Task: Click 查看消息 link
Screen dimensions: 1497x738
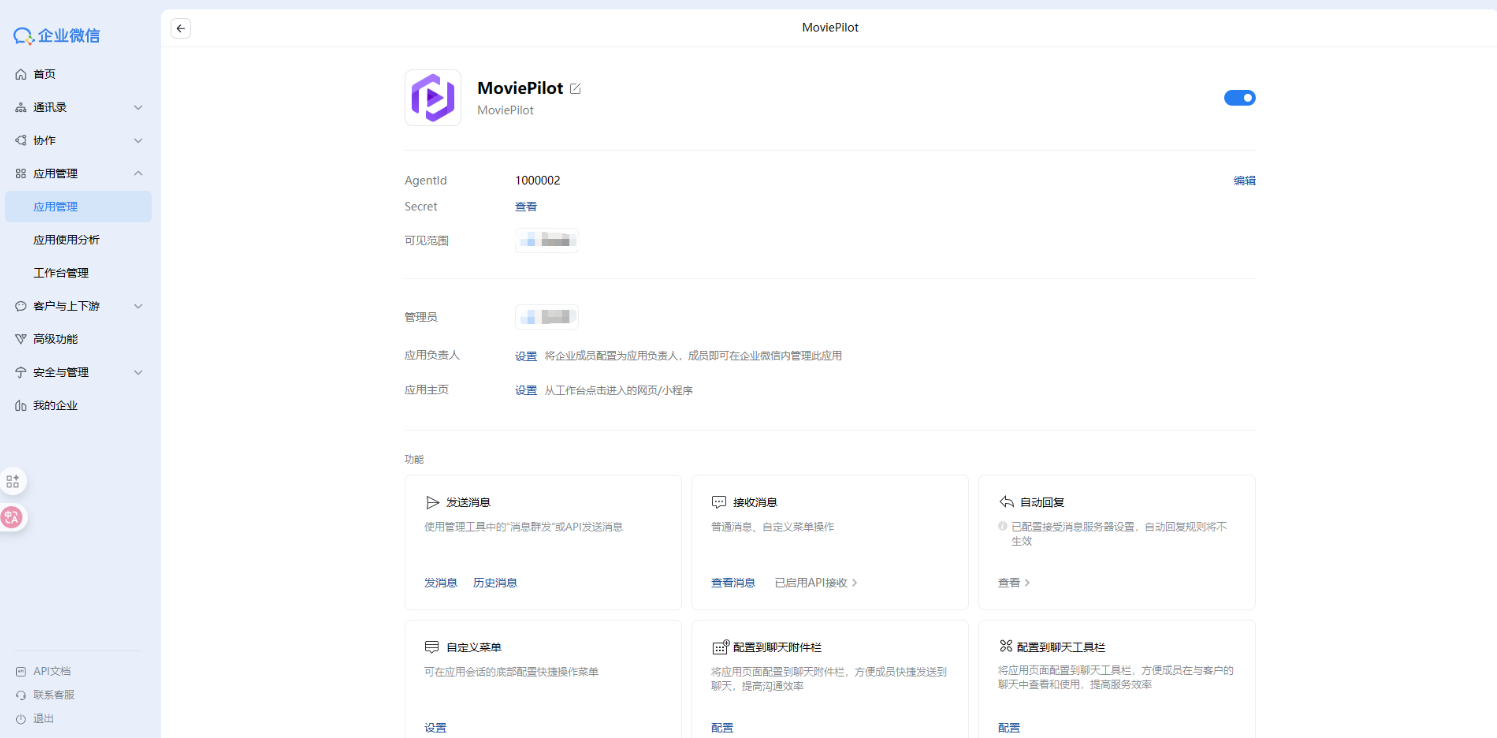Action: click(x=733, y=583)
